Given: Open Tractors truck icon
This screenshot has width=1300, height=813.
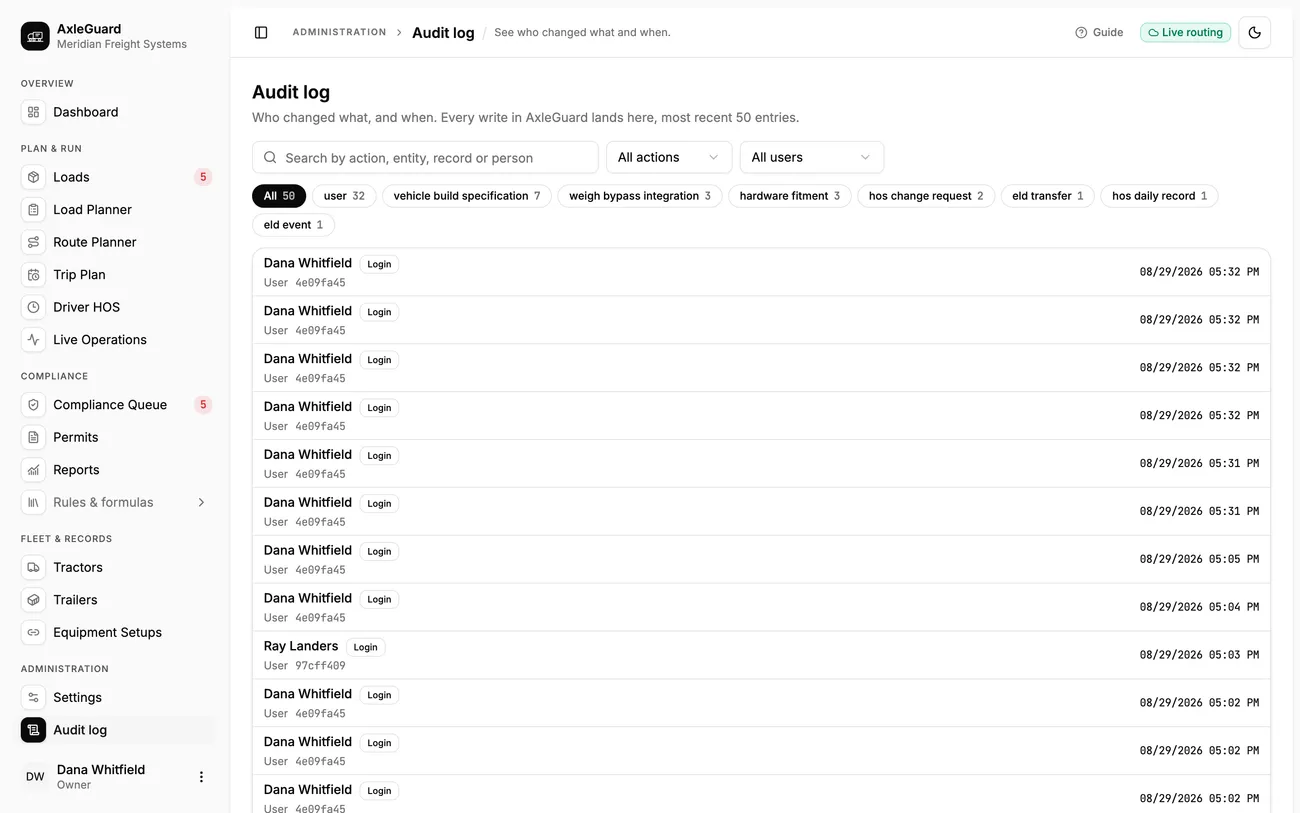Looking at the screenshot, I should click(x=34, y=567).
